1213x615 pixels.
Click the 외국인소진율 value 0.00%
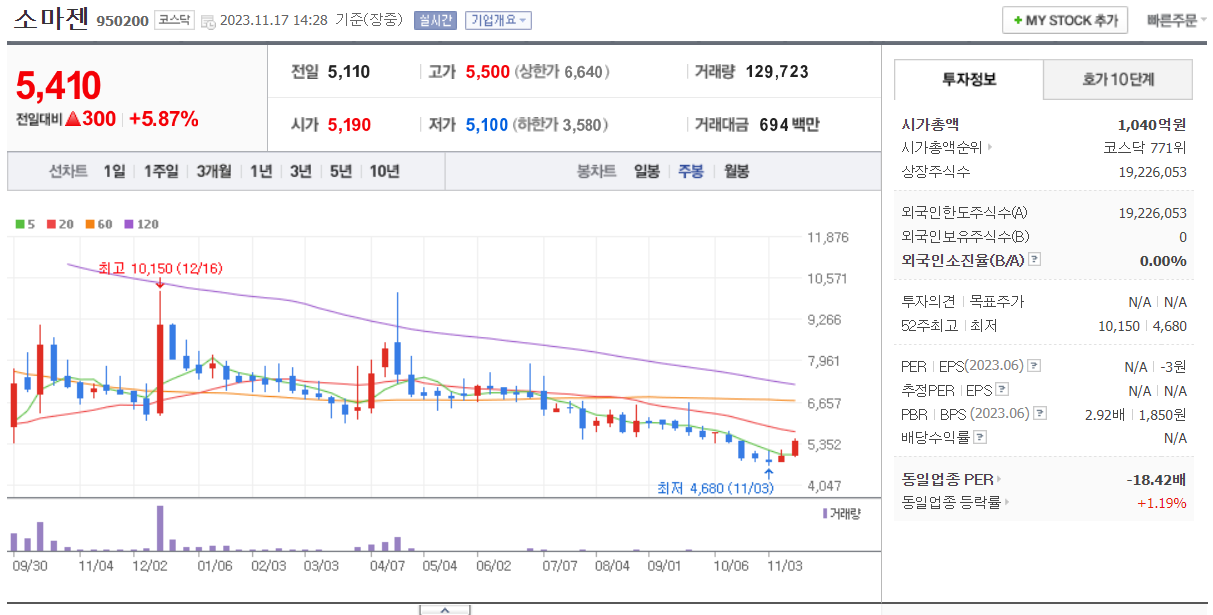pos(1163,260)
